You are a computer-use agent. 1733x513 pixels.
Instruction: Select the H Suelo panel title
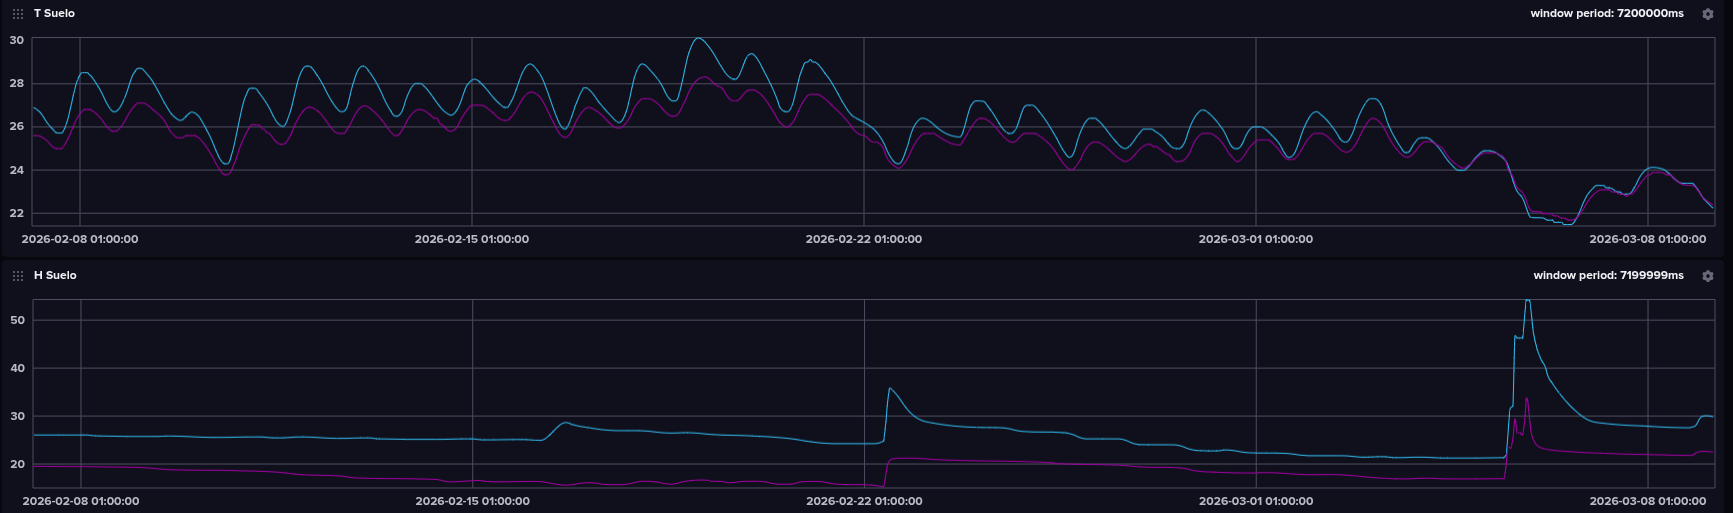tap(55, 276)
